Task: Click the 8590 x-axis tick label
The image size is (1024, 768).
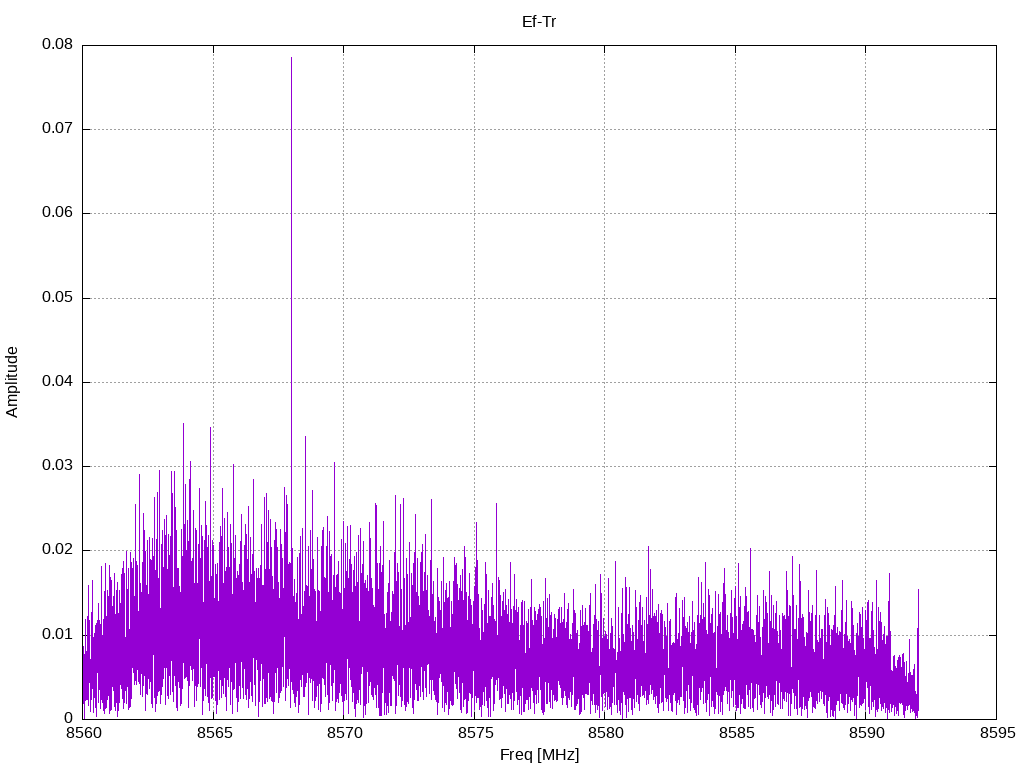Action: pyautogui.click(x=865, y=733)
